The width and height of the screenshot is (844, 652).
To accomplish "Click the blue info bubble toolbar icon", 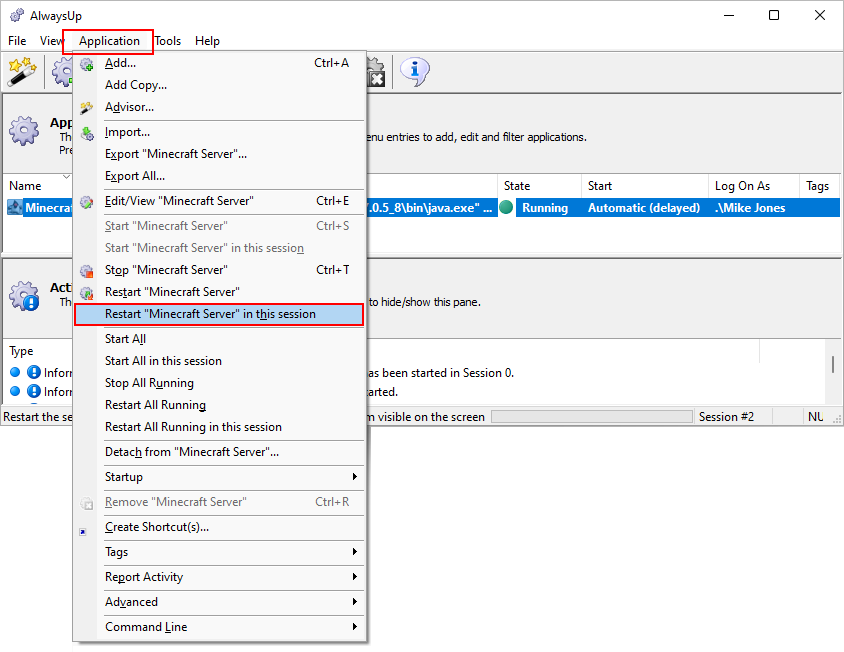I will point(414,71).
